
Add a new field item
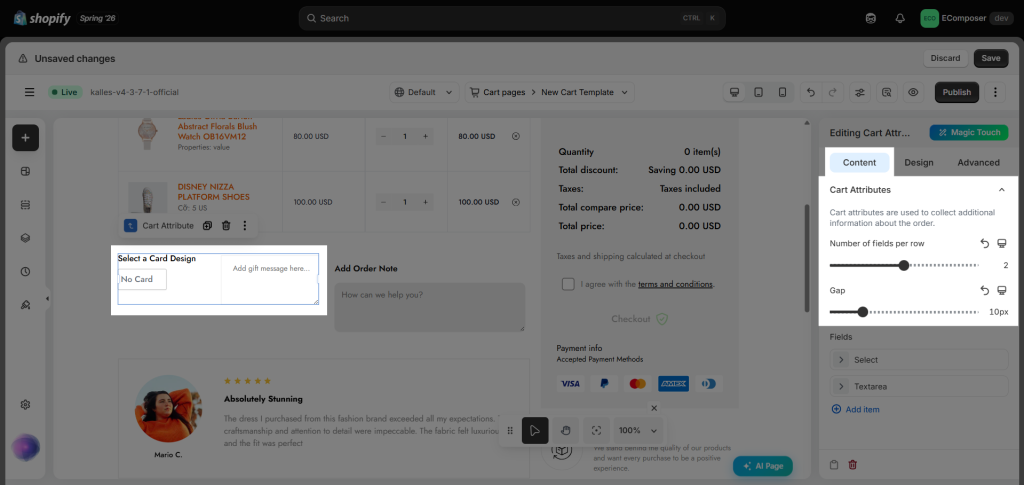click(x=856, y=409)
